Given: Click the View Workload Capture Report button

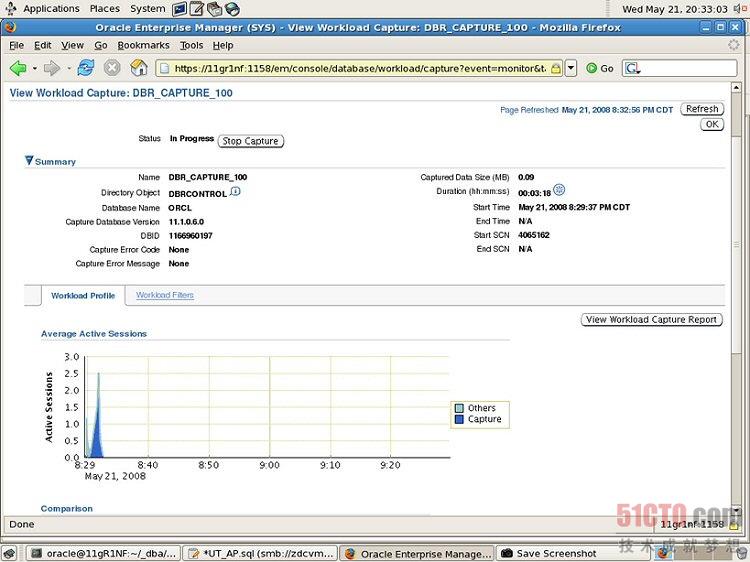Looking at the screenshot, I should click(651, 320).
